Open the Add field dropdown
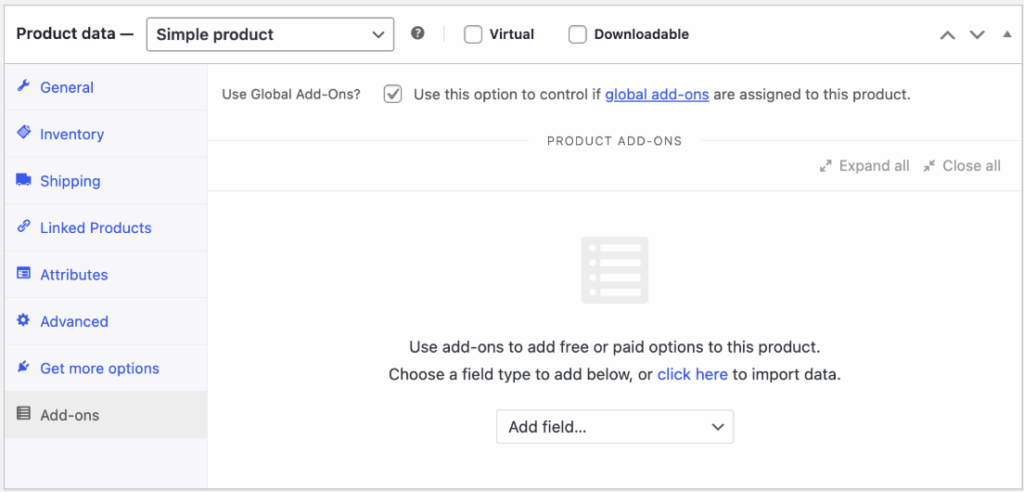 click(x=615, y=427)
